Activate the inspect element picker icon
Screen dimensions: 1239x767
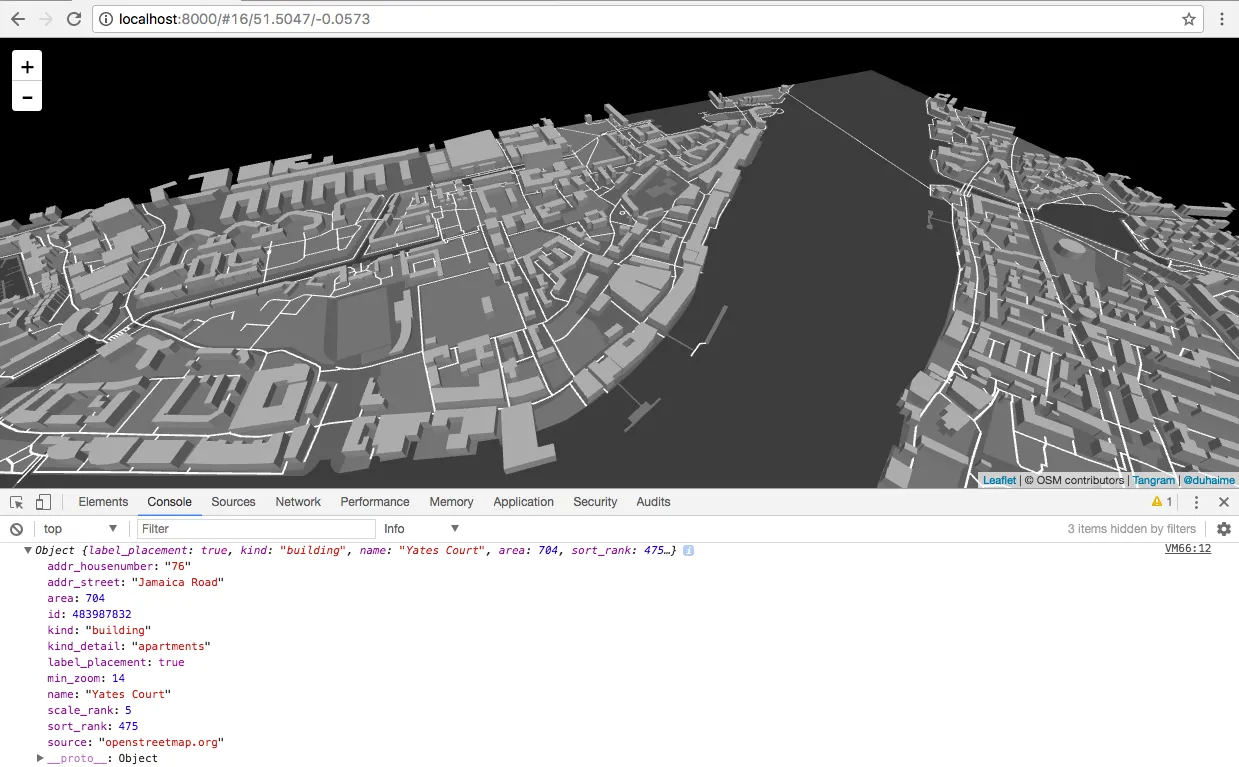click(17, 502)
